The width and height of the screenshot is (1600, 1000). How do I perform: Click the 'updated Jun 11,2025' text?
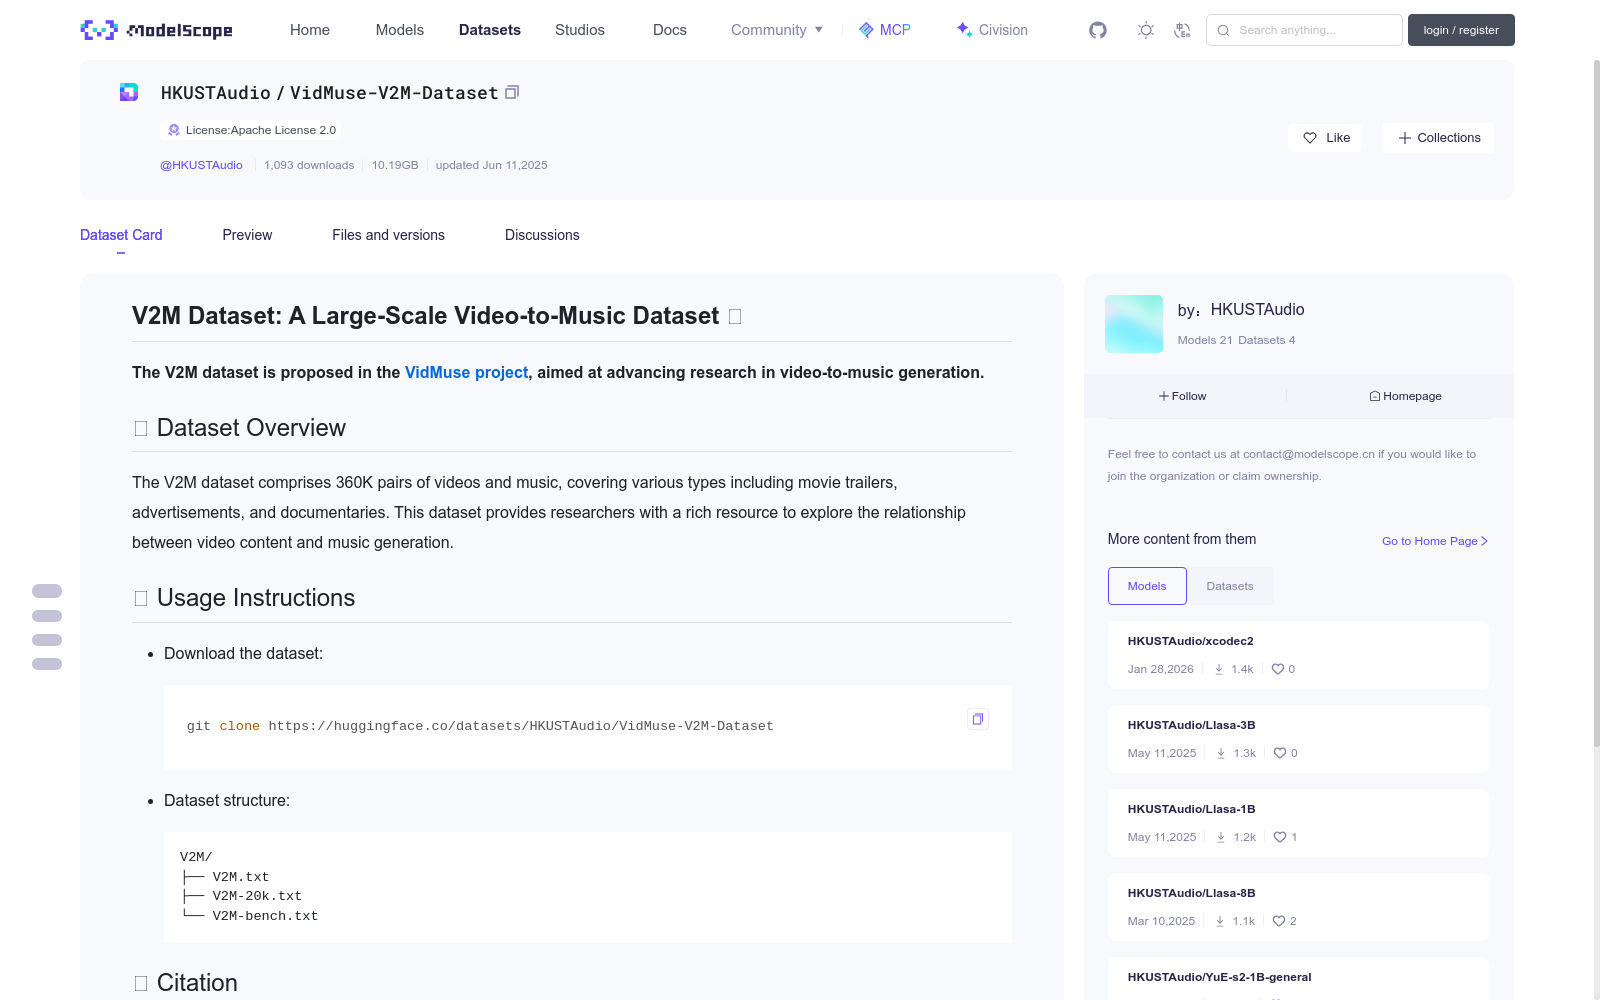point(491,165)
